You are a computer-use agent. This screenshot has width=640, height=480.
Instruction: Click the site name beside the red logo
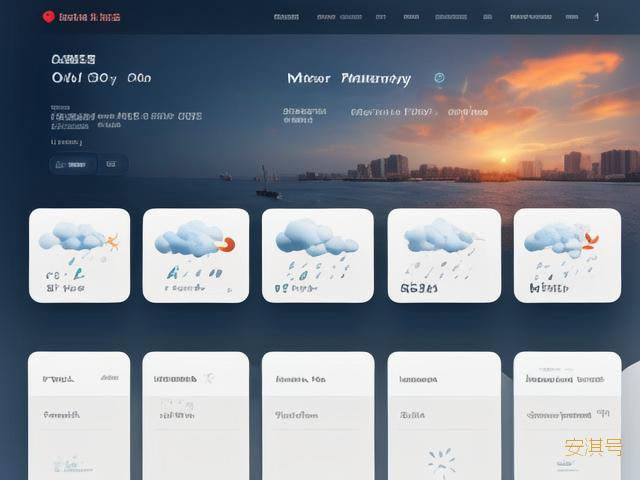pyautogui.click(x=89, y=17)
